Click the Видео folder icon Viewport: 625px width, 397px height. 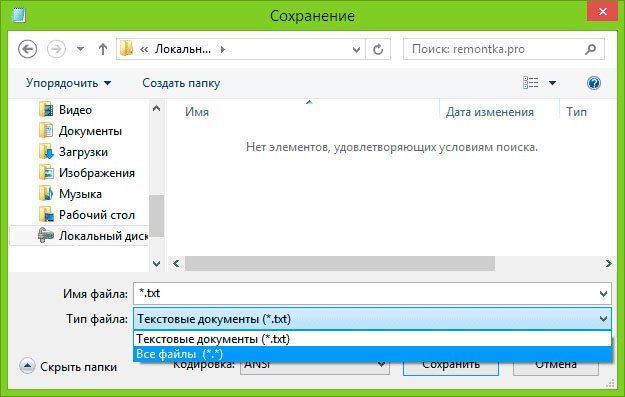(46, 110)
